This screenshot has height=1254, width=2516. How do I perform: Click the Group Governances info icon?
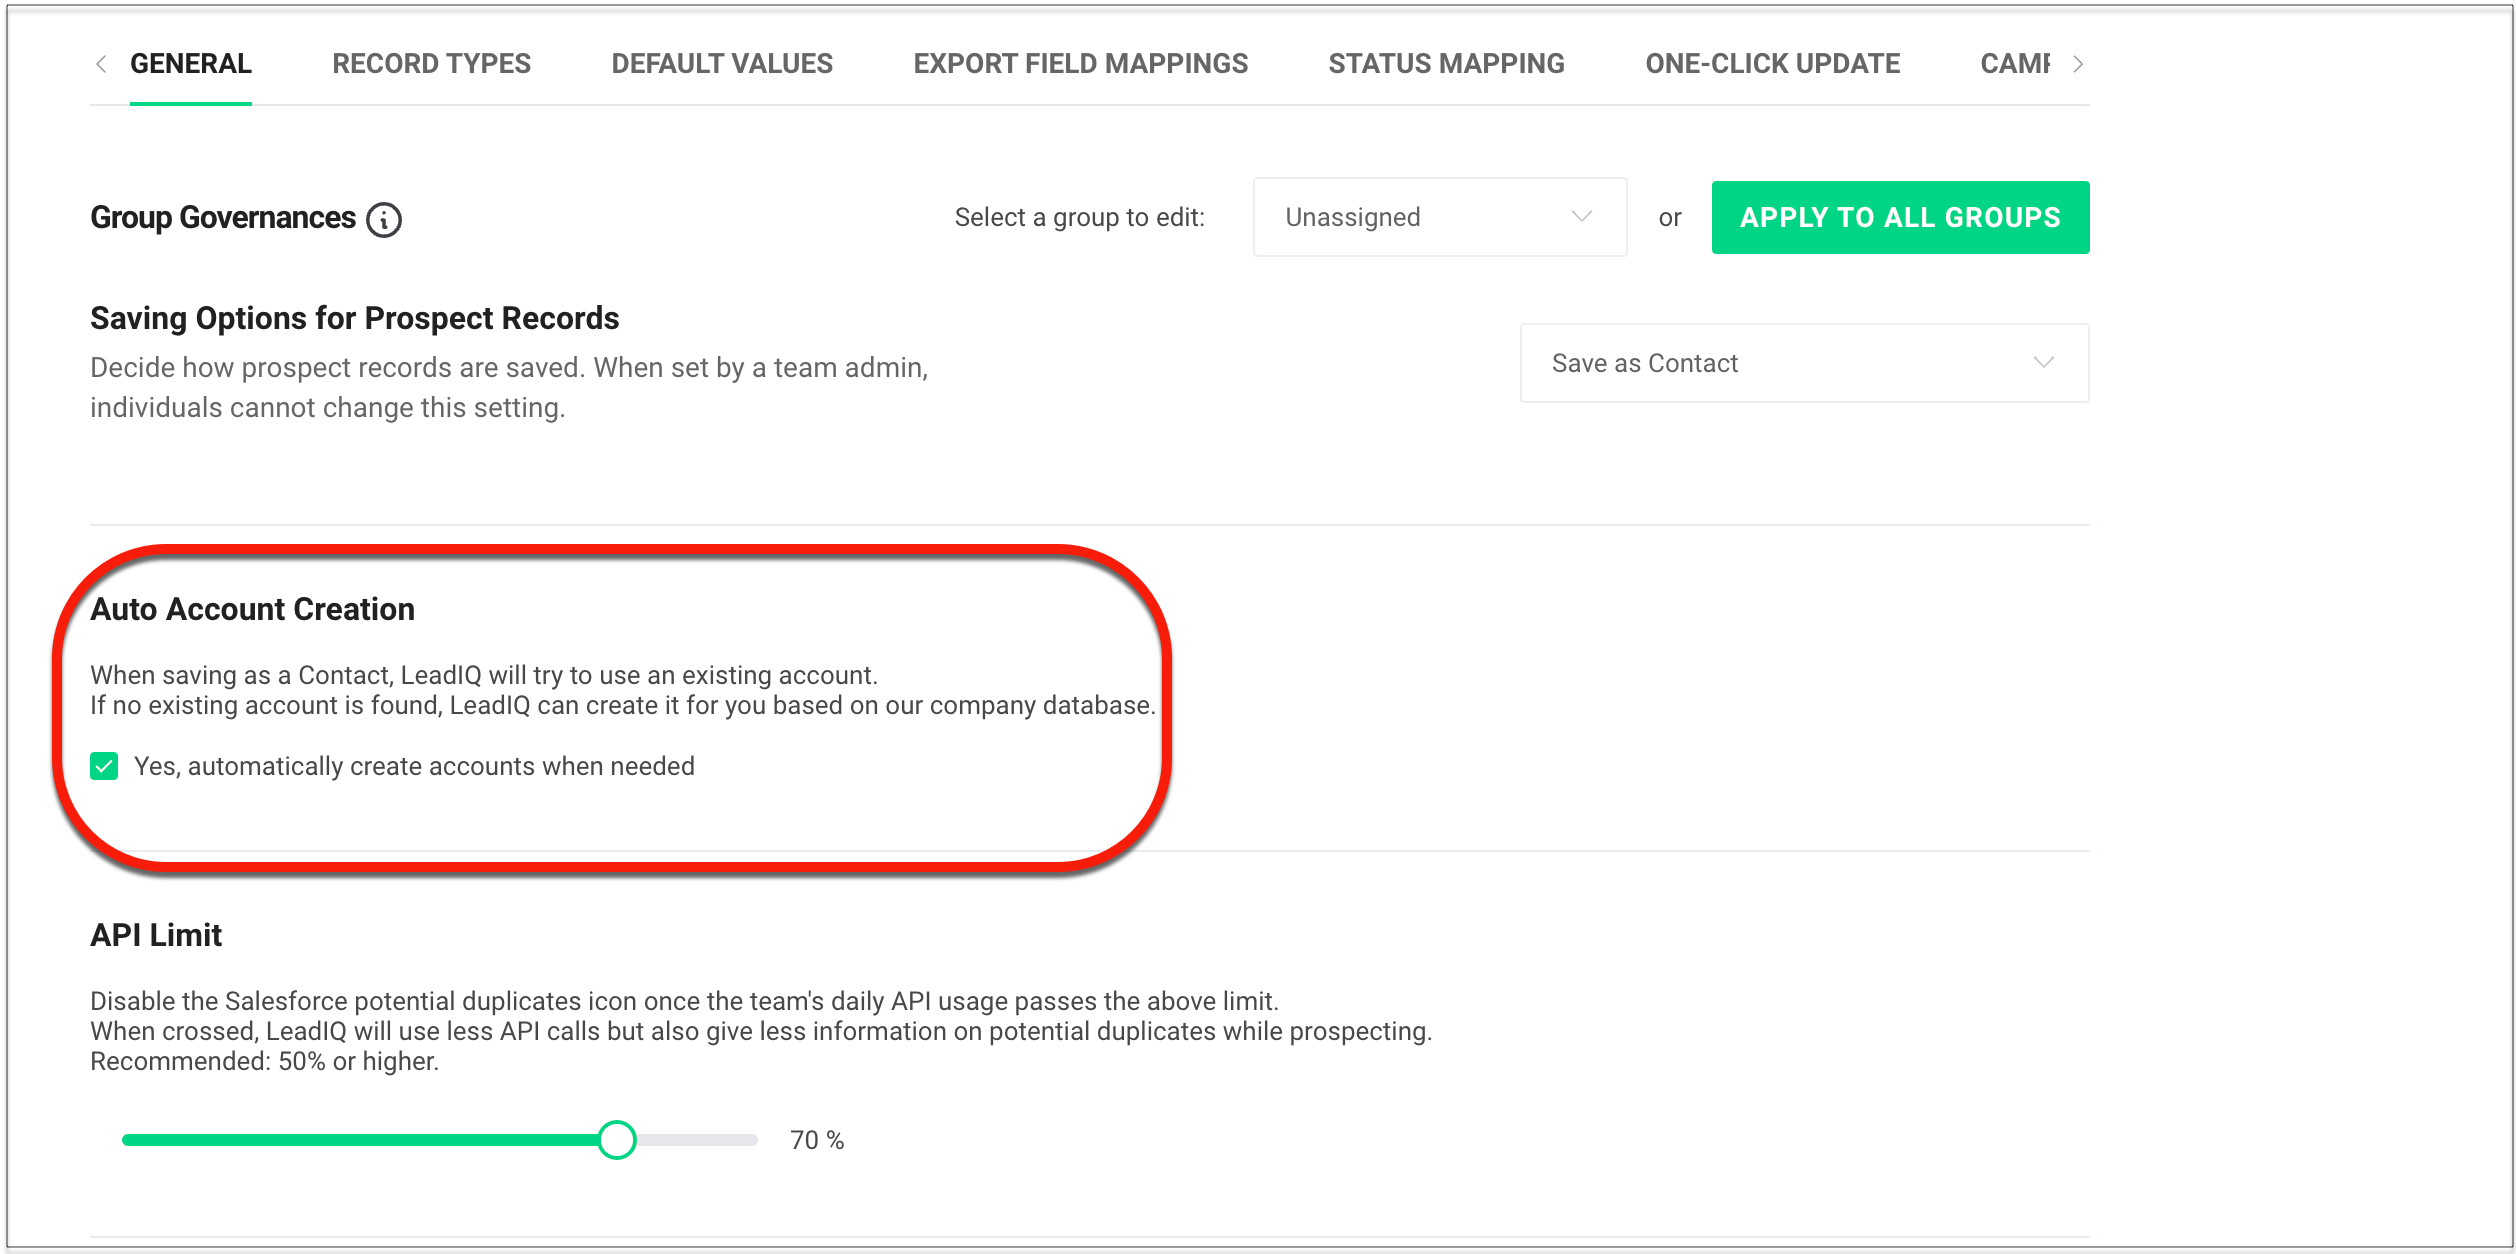(x=384, y=219)
